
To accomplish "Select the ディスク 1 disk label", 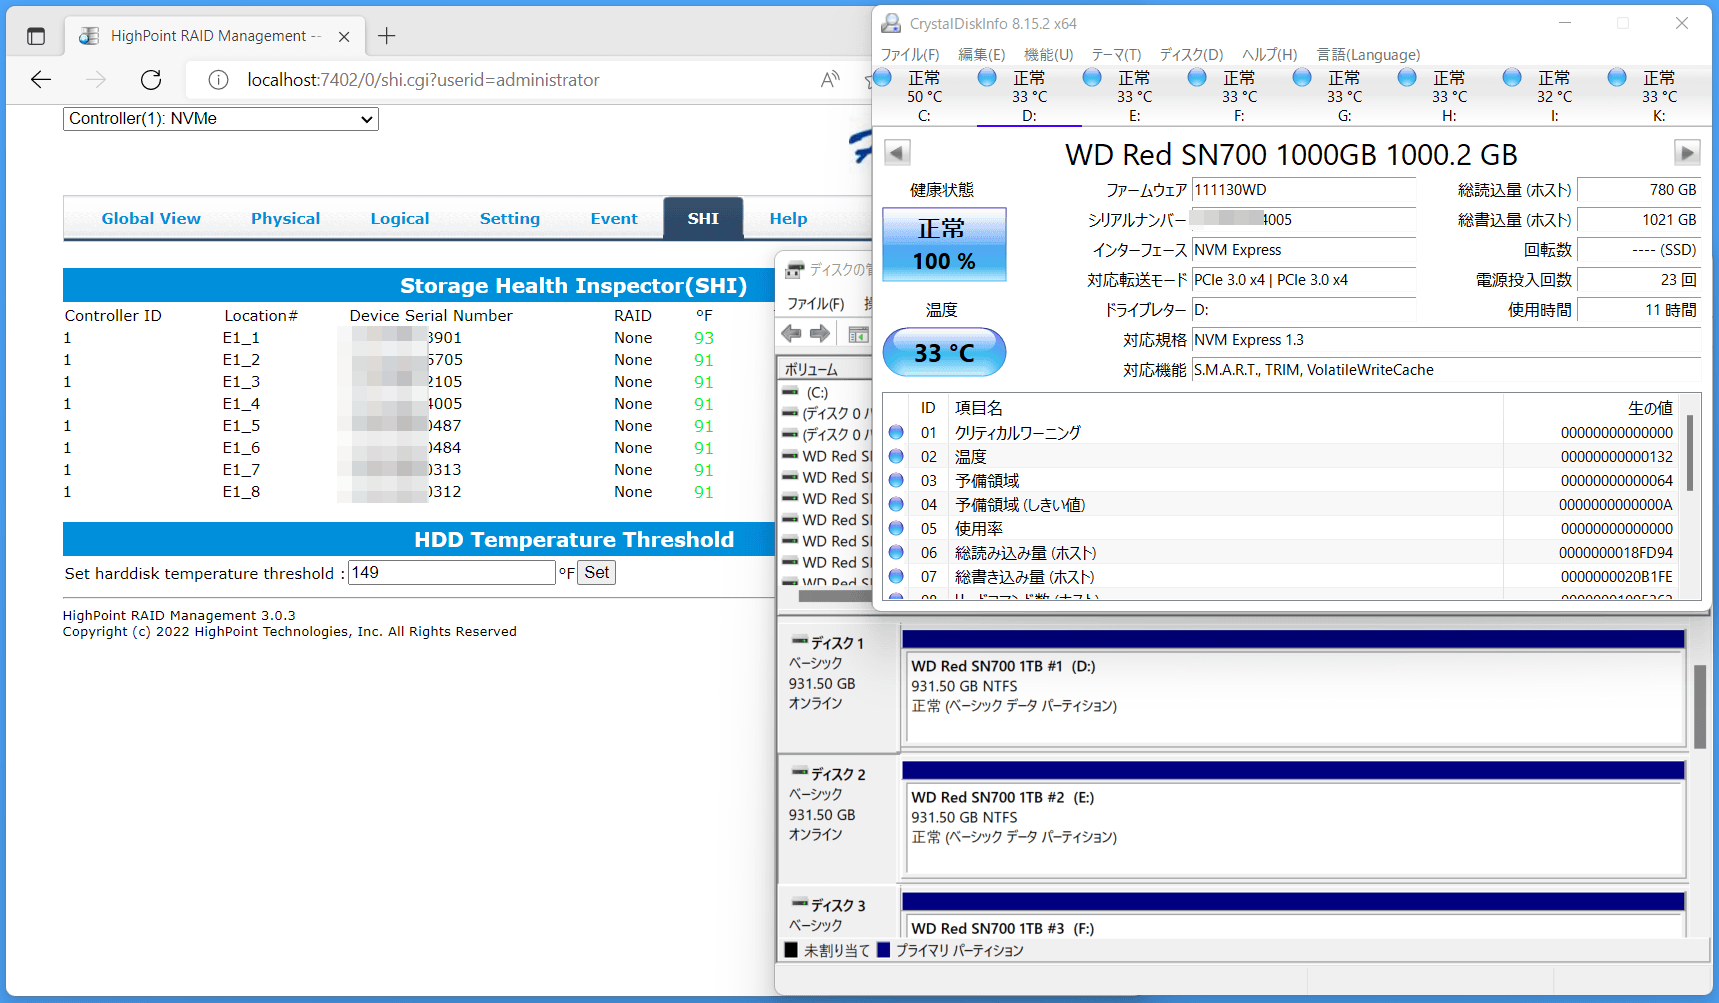I will [x=838, y=643].
